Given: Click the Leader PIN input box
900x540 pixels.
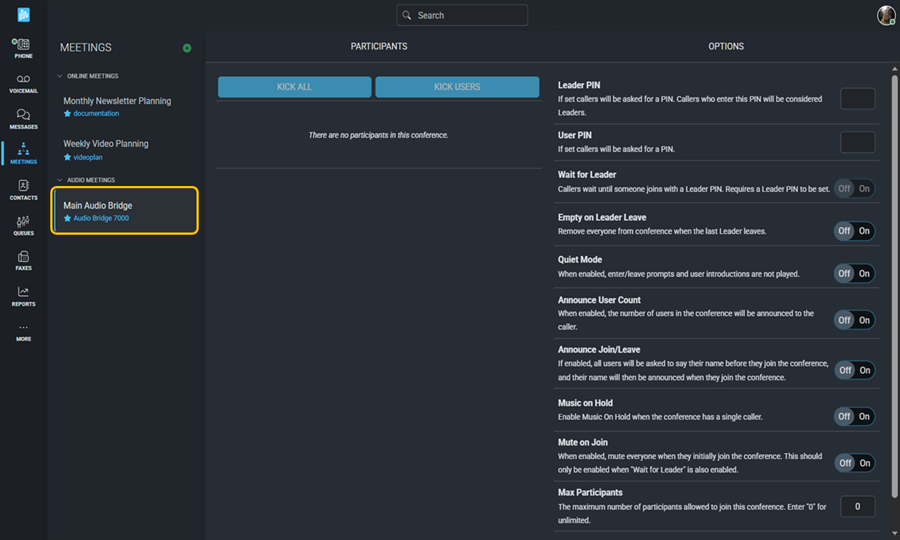Looking at the screenshot, I should tap(857, 98).
